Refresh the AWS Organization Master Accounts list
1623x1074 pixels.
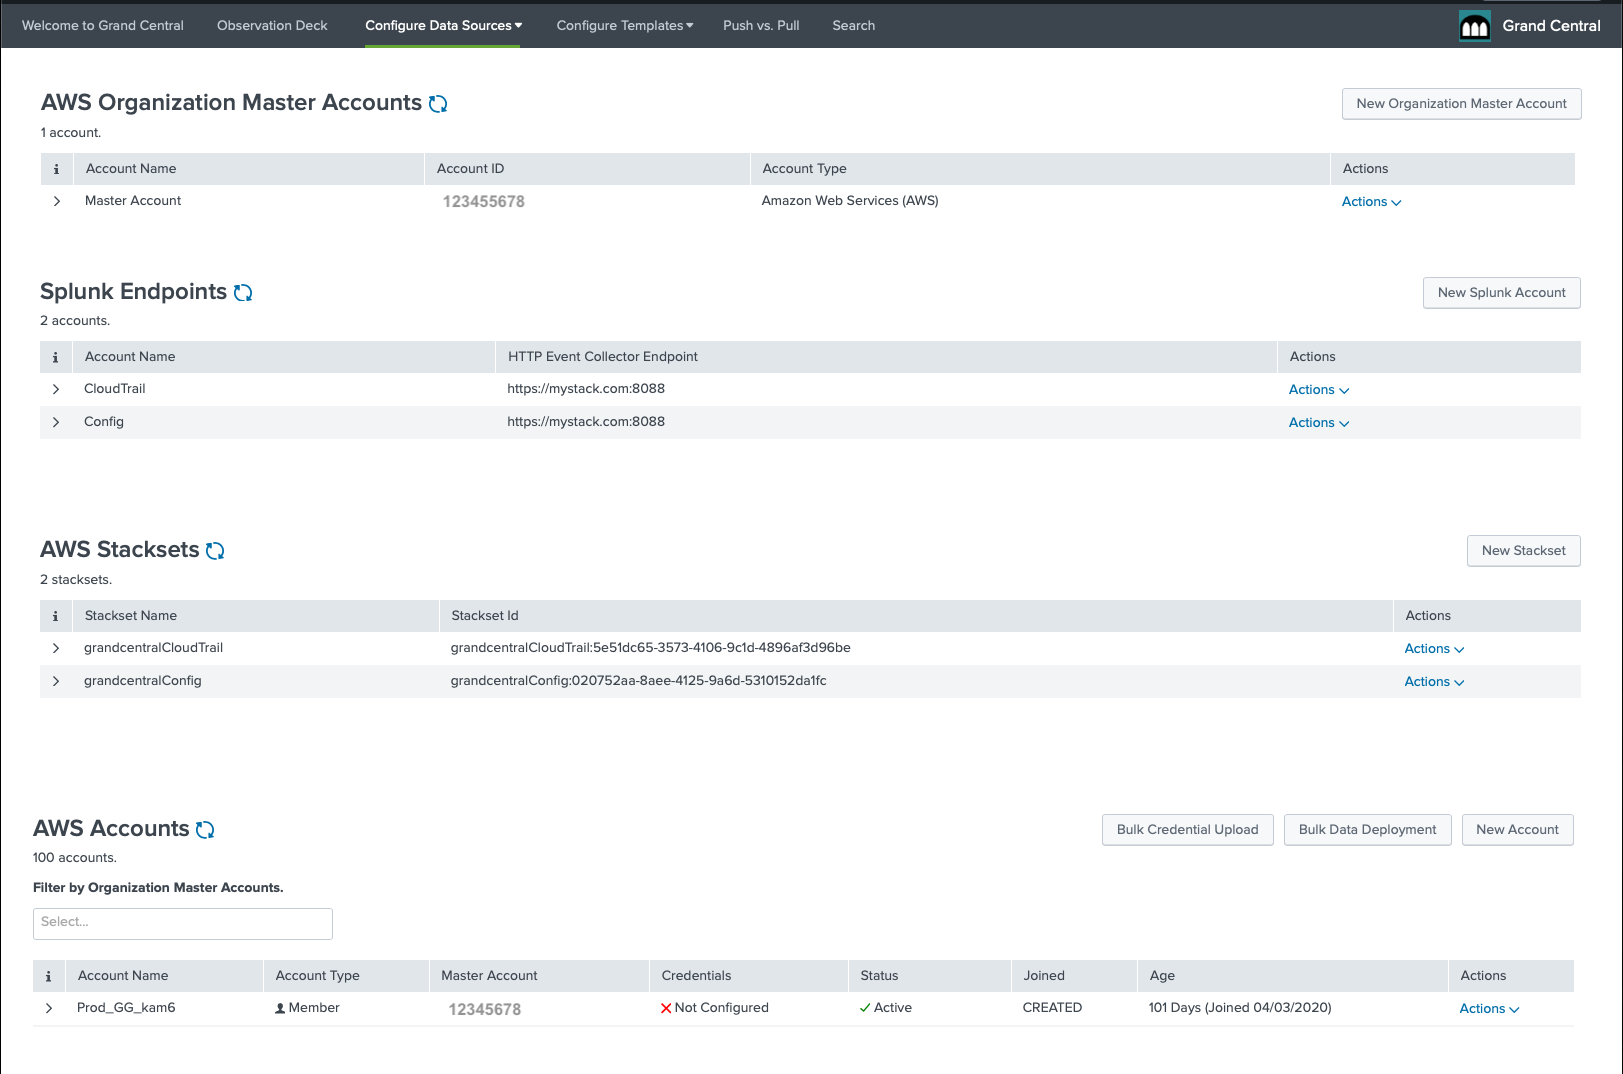tap(438, 104)
